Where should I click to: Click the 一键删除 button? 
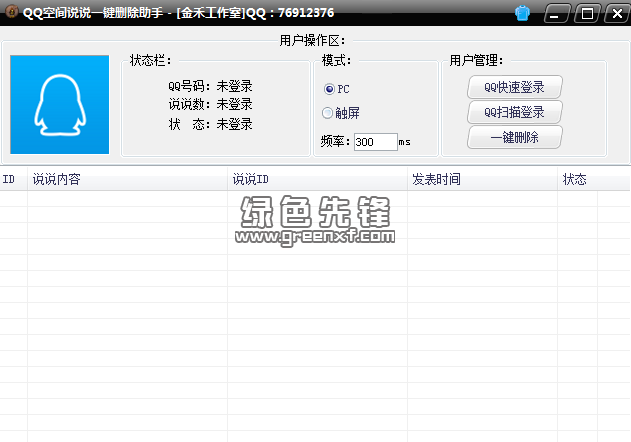coord(514,137)
